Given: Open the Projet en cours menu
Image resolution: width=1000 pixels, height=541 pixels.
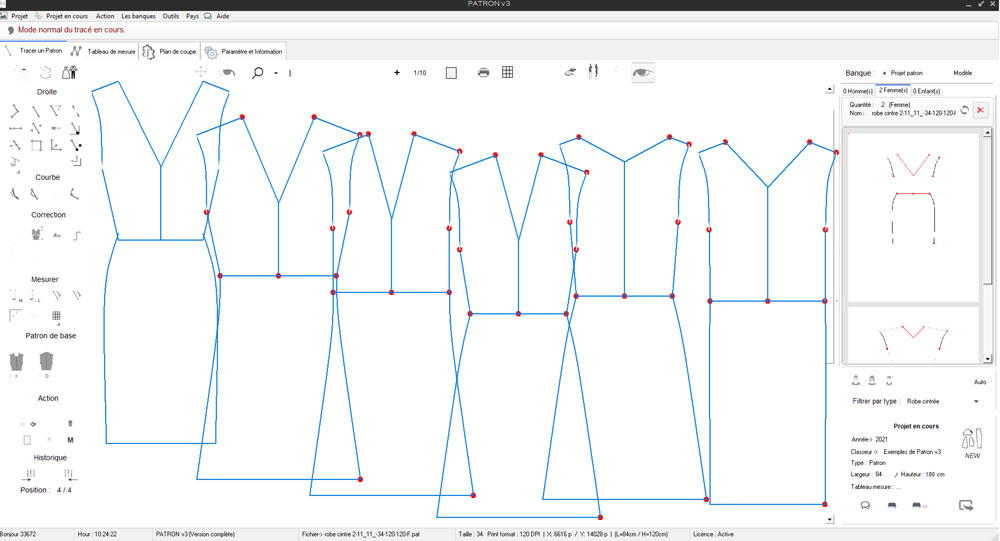Looking at the screenshot, I should (x=67, y=16).
